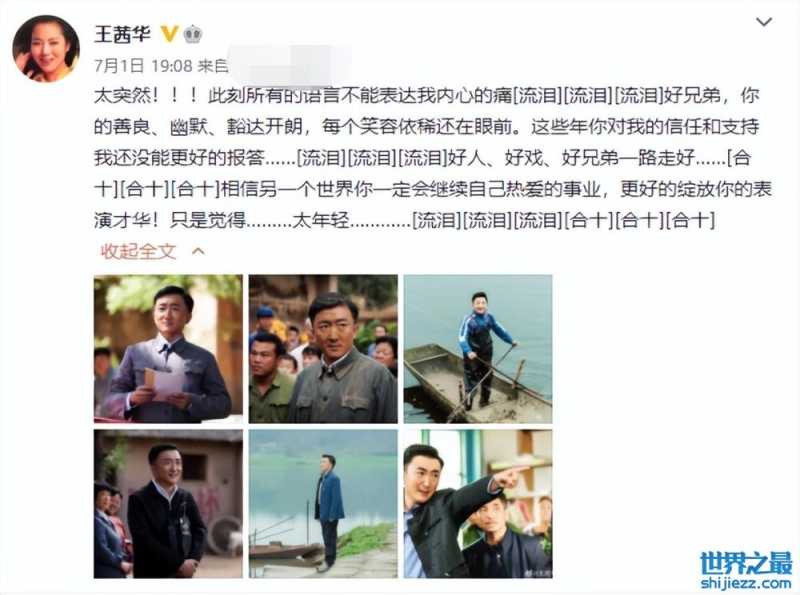Viewport: 800px width, 595px height.
Task: Open photo of man among village crowd
Action: click(323, 349)
